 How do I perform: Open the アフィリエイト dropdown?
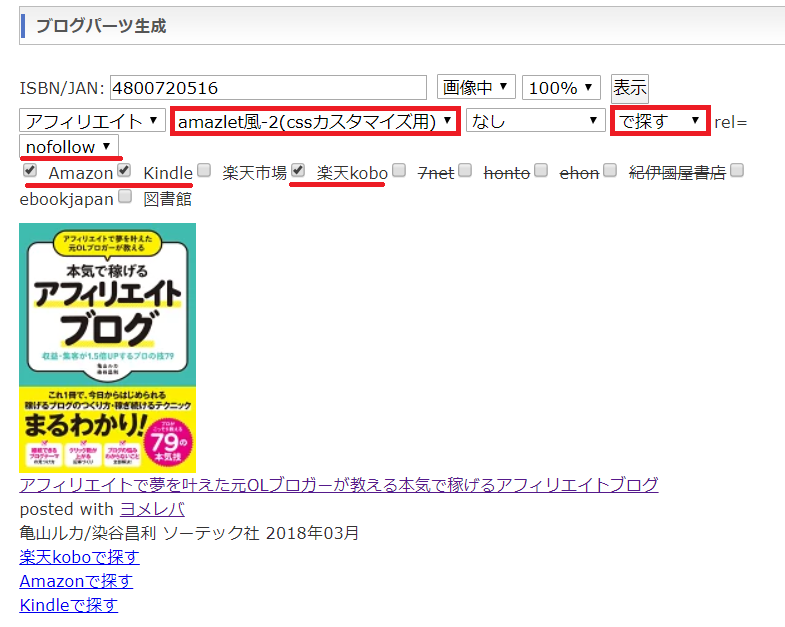click(92, 121)
